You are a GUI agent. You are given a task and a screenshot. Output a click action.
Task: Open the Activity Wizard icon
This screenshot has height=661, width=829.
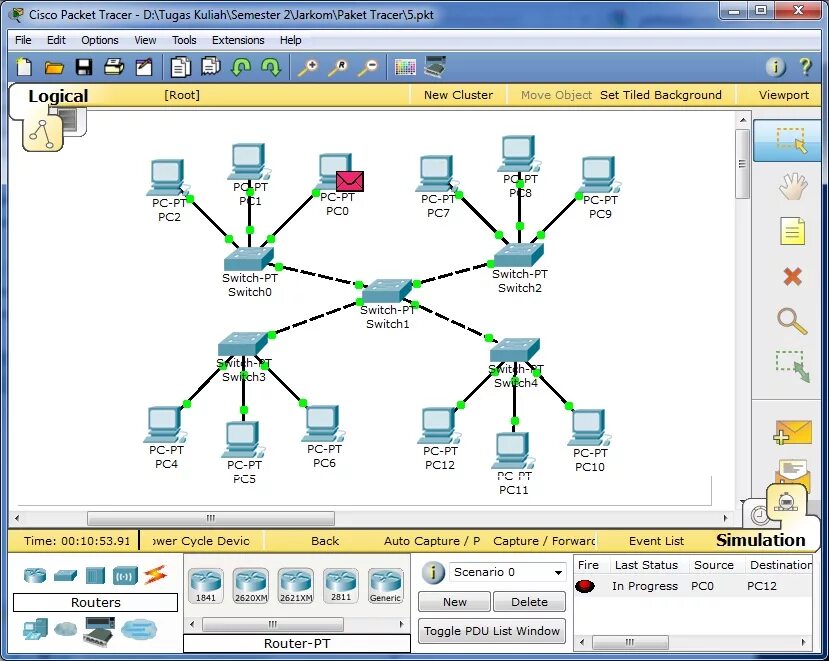click(144, 67)
